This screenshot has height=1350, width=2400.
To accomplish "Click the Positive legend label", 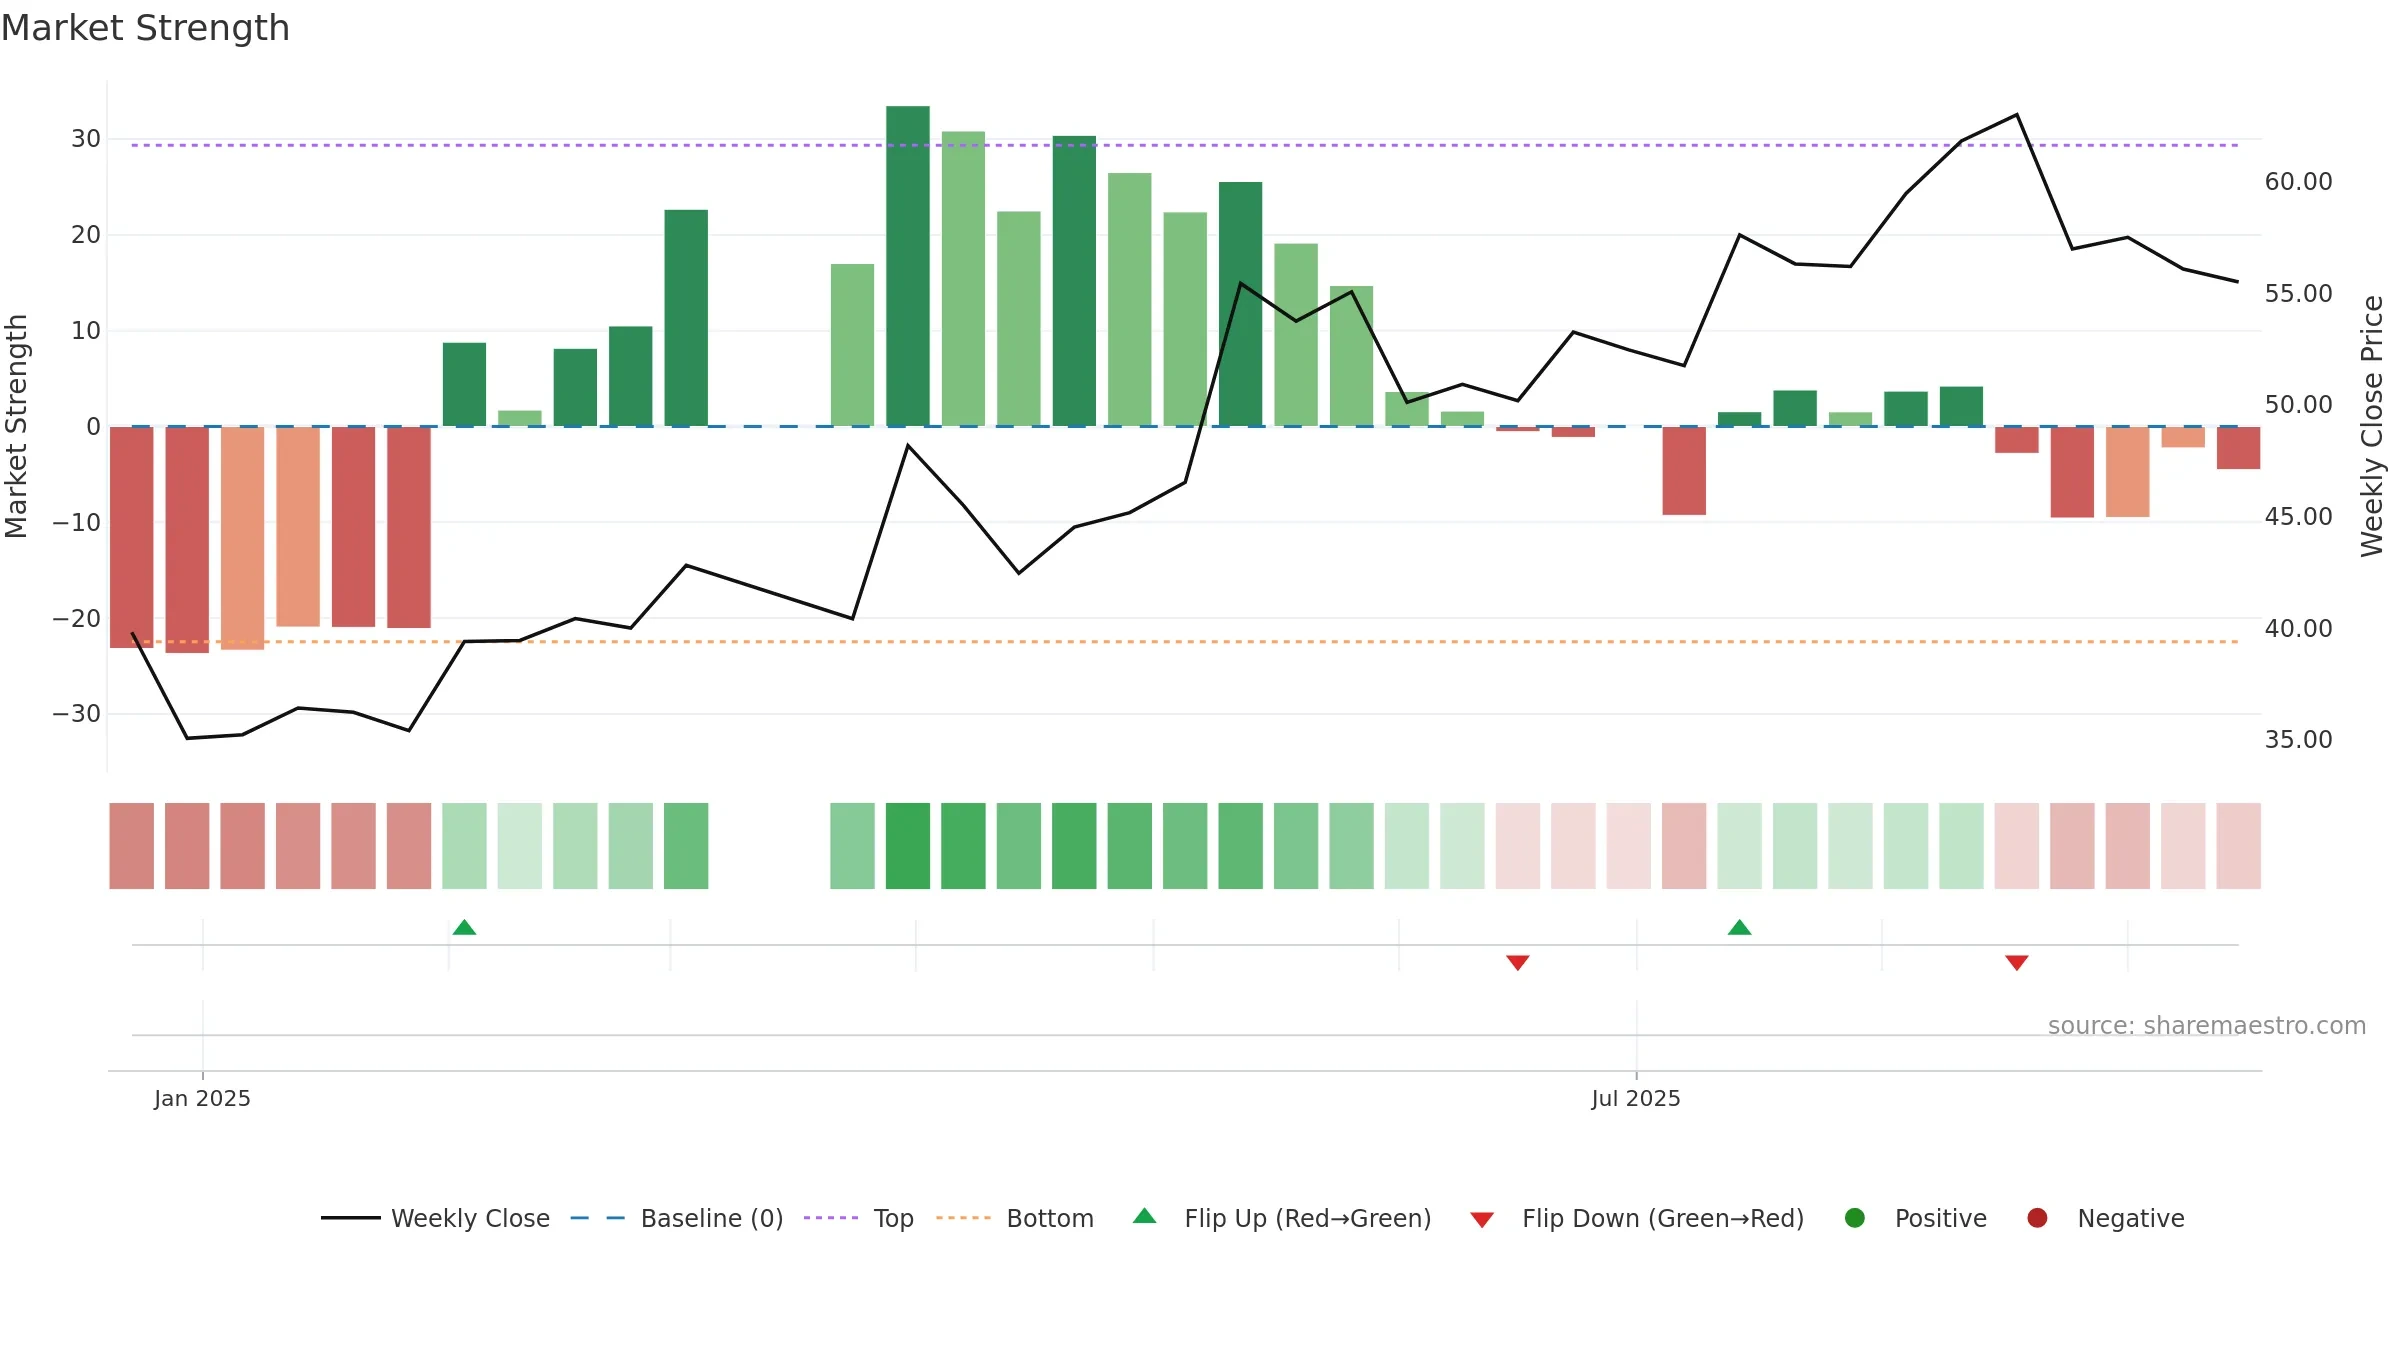I will (x=1940, y=1218).
